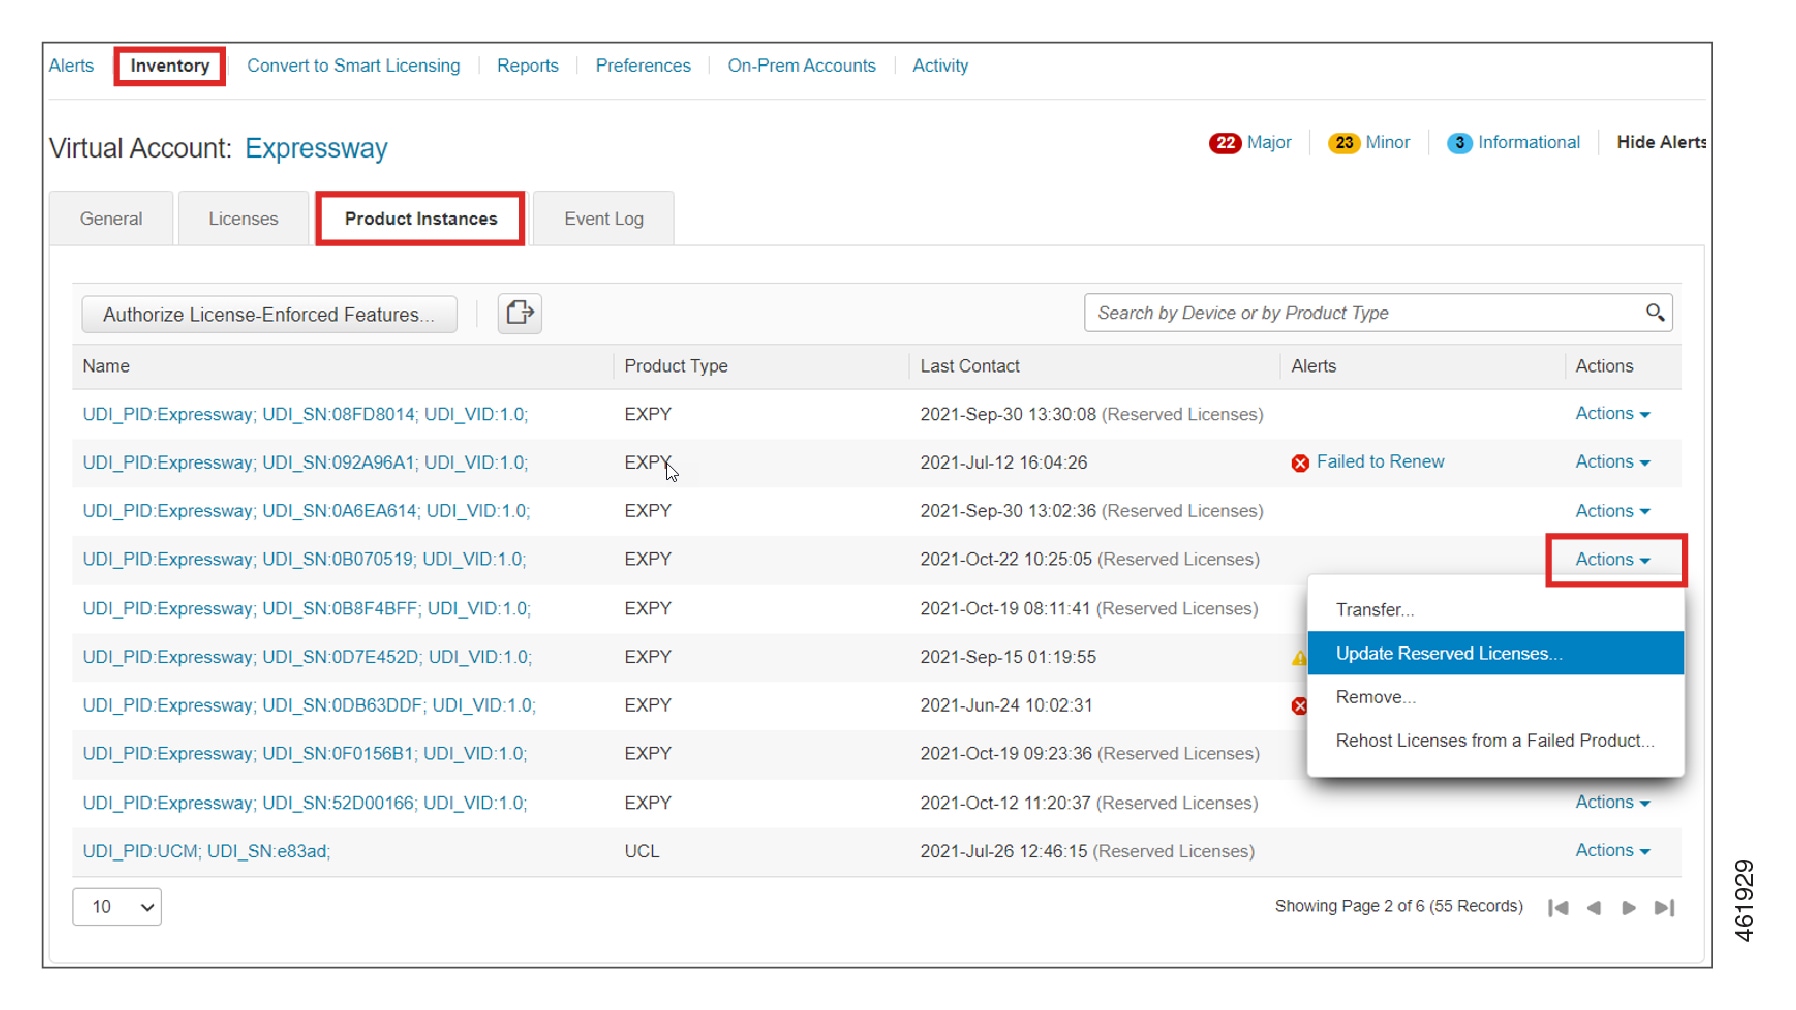The width and height of the screenshot is (1796, 1010).
Task: Click the Alerts column header
Action: [x=1313, y=366]
